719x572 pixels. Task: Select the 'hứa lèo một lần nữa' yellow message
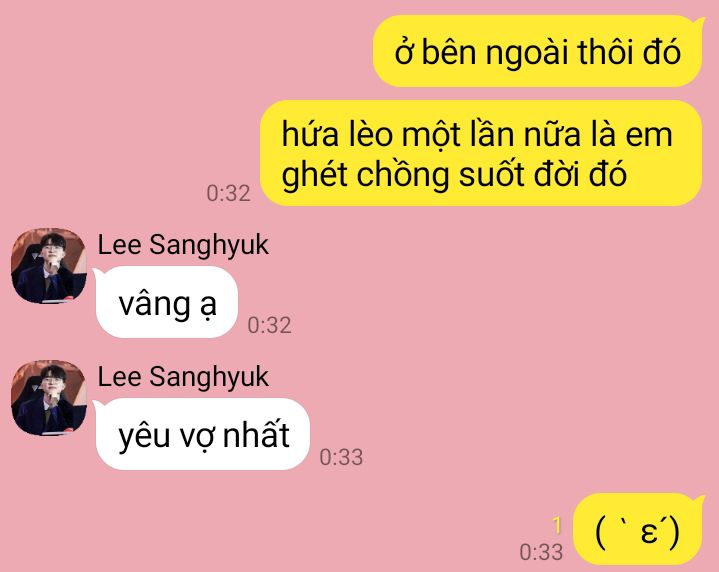tap(481, 153)
